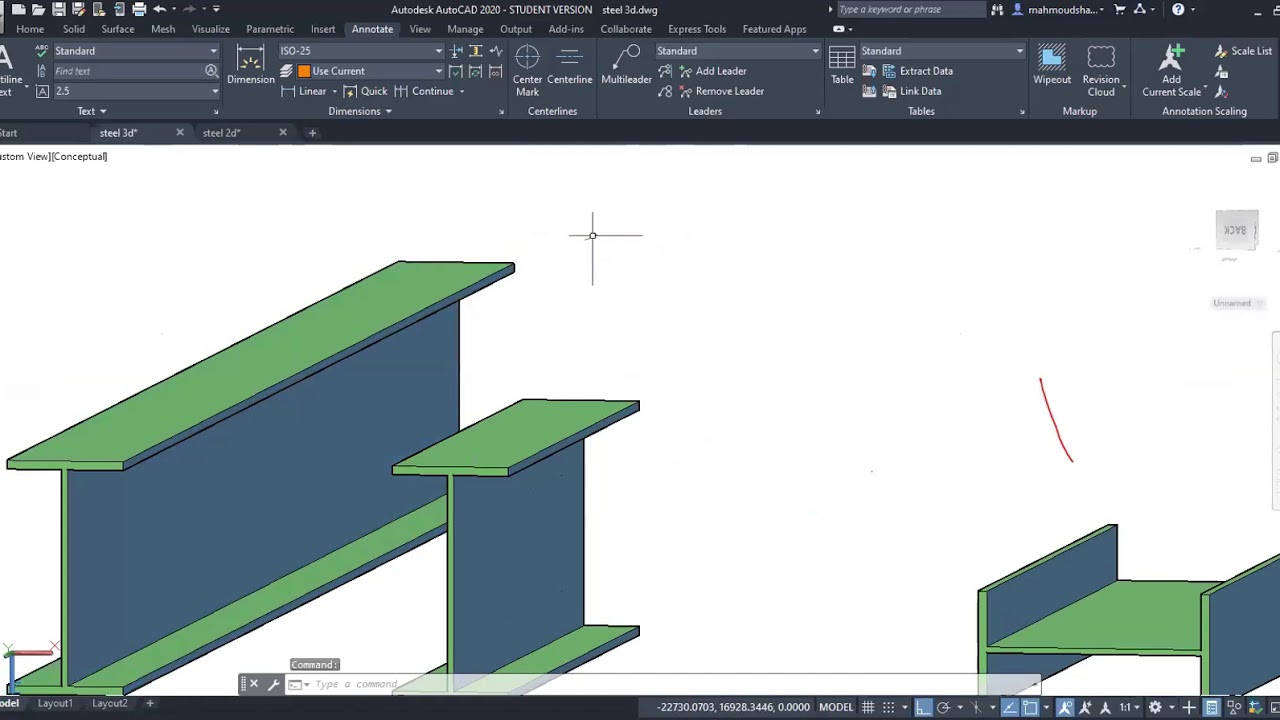Open the ISO-25 dimension style dropdown
This screenshot has height=720, width=1280.
tap(361, 51)
